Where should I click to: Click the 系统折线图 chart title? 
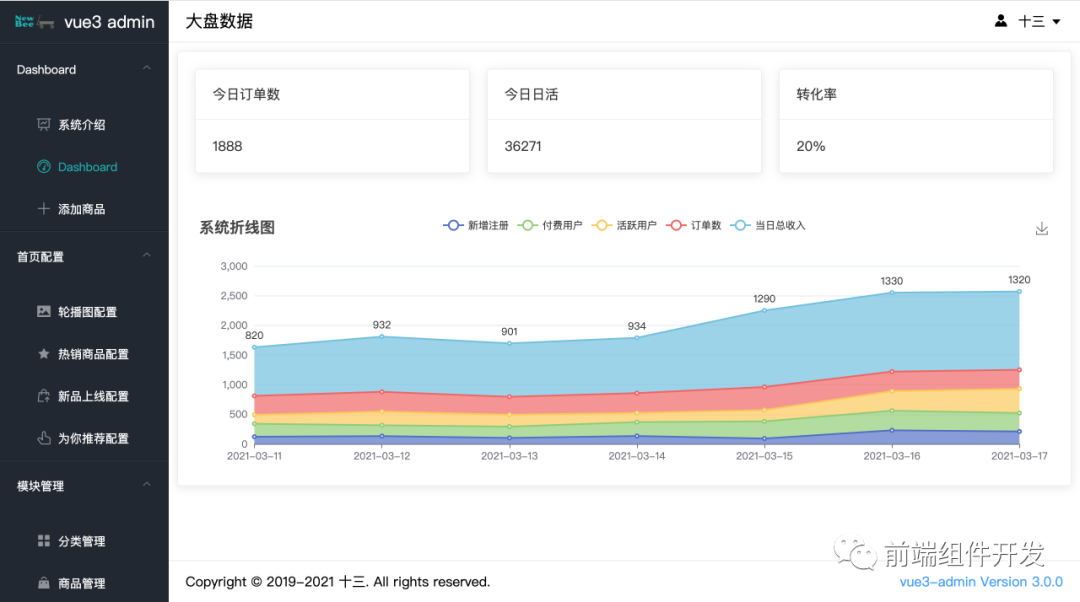pyautogui.click(x=237, y=227)
